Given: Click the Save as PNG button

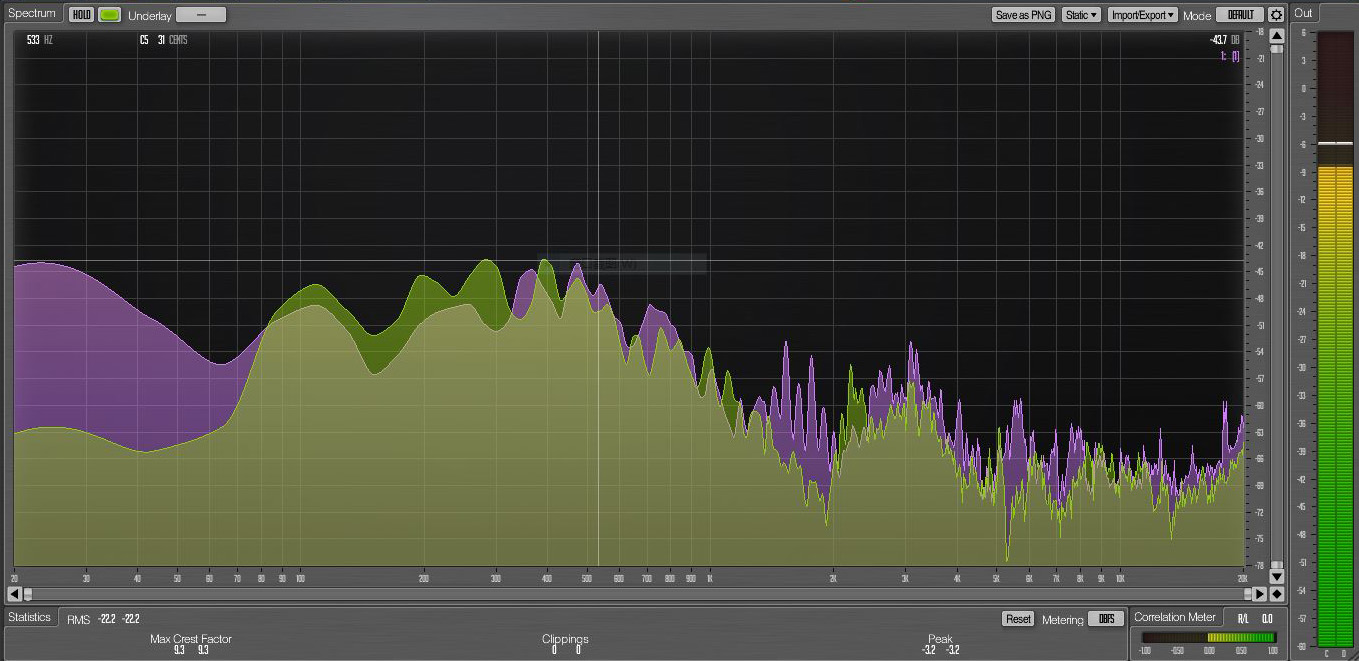Looking at the screenshot, I should click(x=1024, y=15).
